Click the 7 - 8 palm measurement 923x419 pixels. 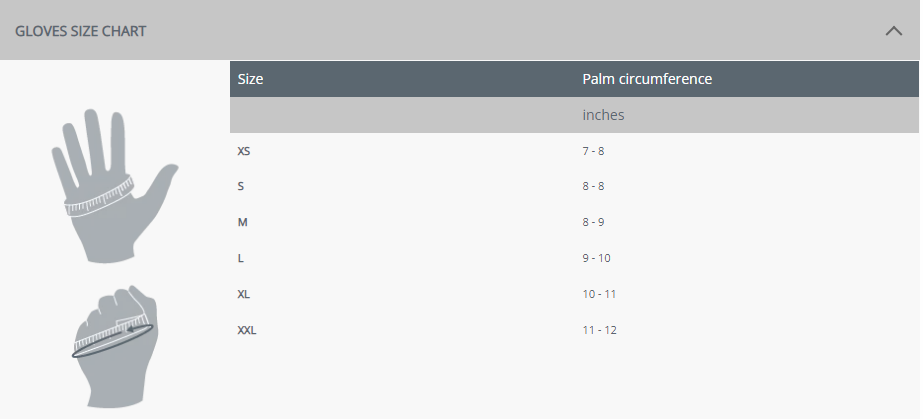point(594,151)
